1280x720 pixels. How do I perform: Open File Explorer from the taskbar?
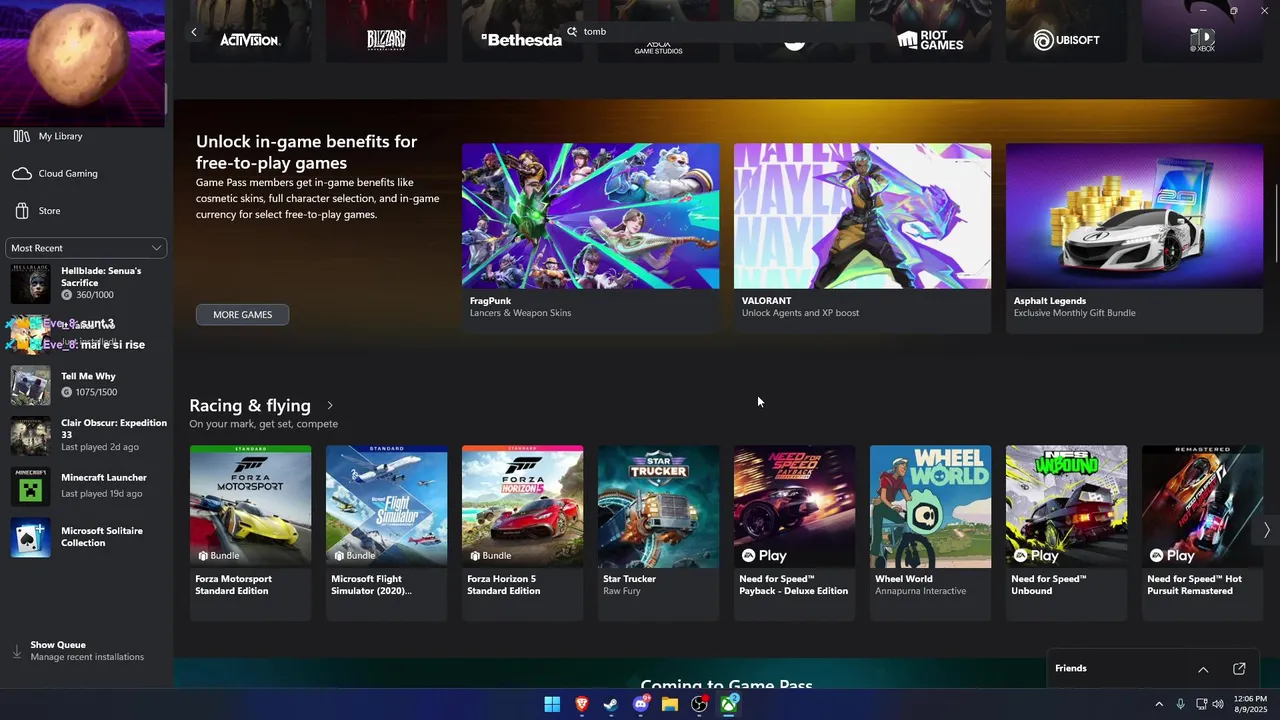(670, 705)
